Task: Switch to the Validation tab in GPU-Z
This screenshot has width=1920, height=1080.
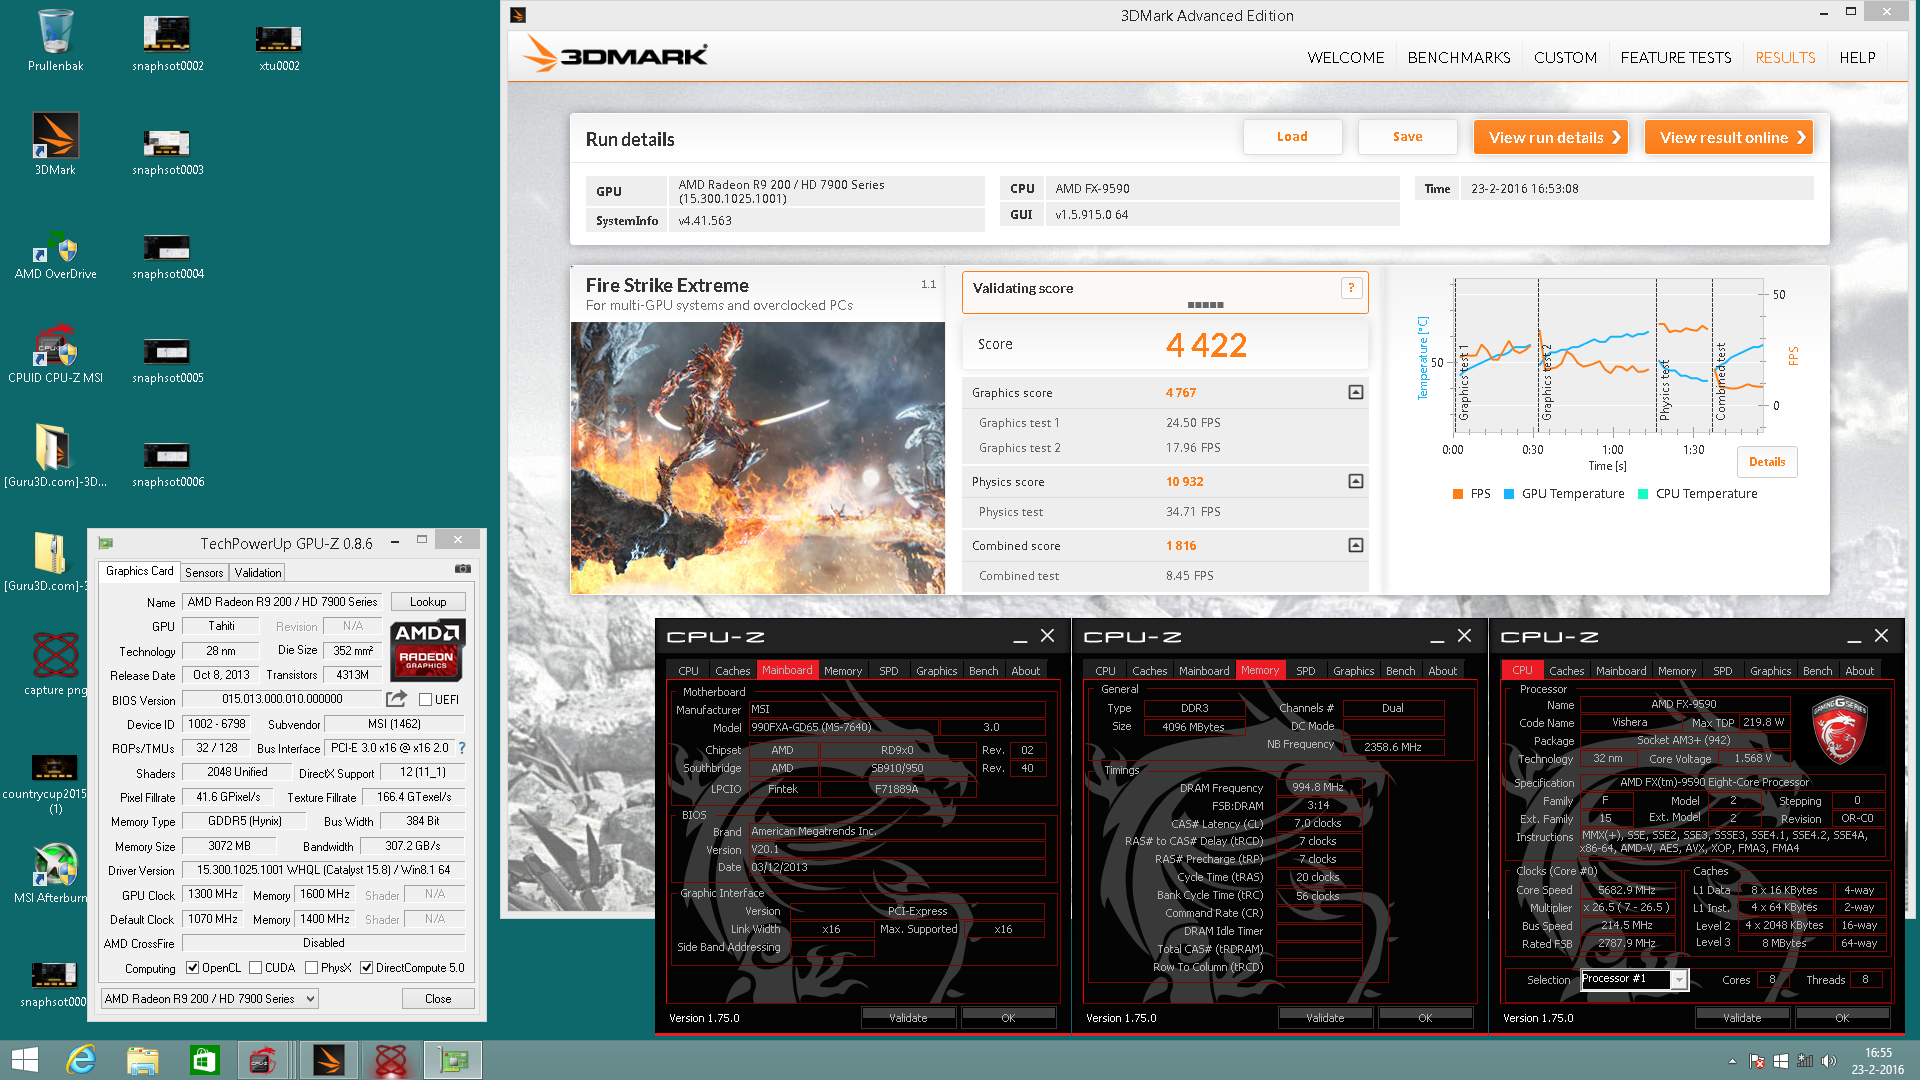Action: click(258, 573)
